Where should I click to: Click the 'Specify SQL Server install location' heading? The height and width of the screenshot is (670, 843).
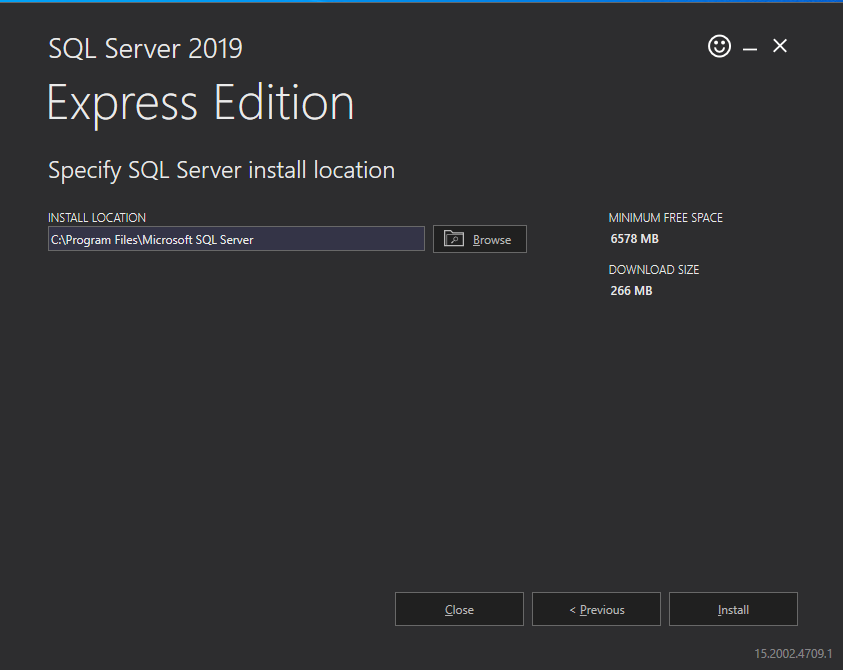(x=222, y=170)
